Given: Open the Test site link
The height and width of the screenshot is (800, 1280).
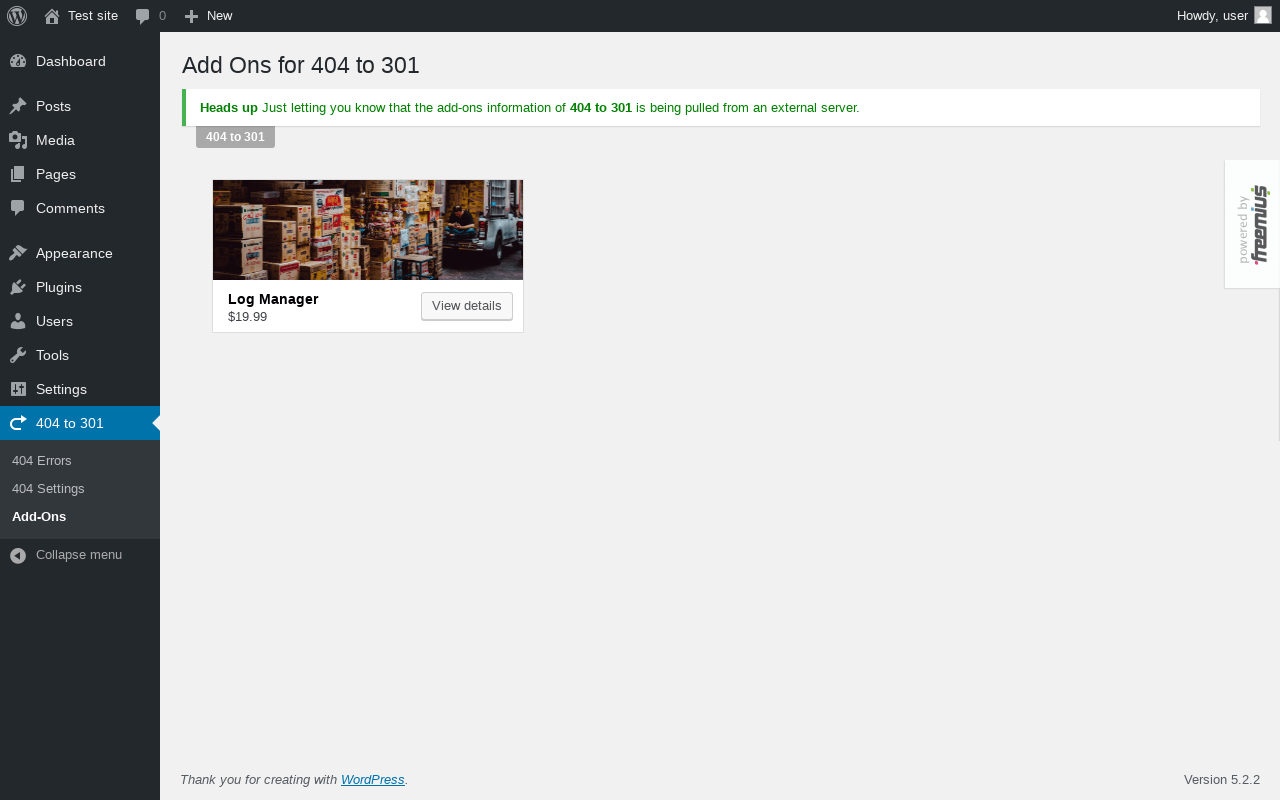Looking at the screenshot, I should (93, 16).
